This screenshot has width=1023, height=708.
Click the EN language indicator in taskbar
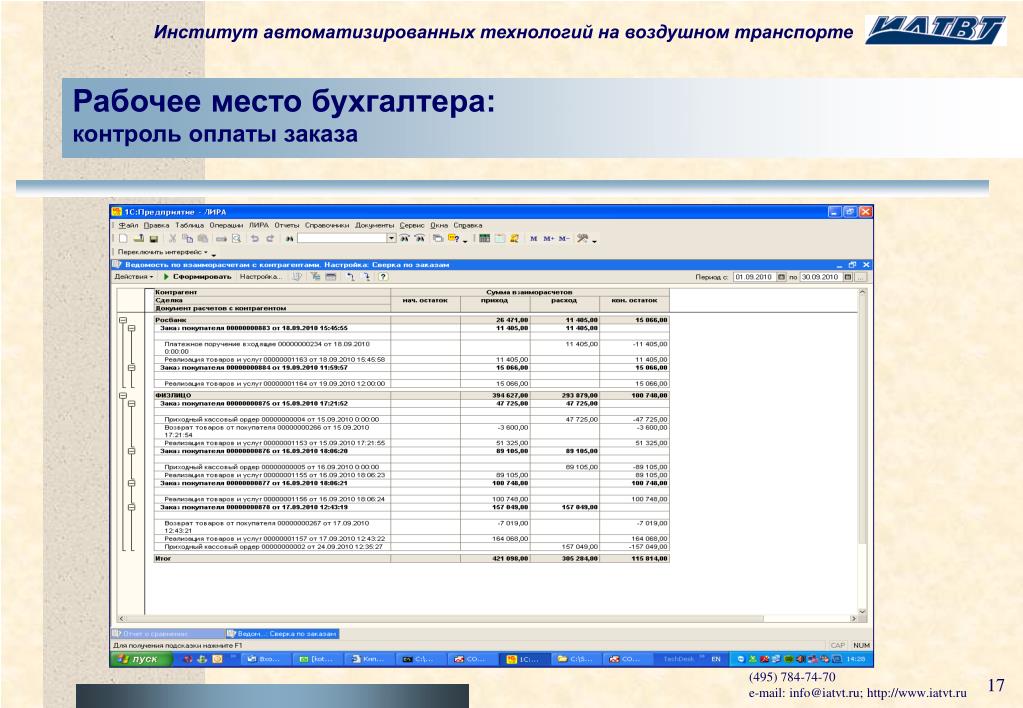(716, 659)
